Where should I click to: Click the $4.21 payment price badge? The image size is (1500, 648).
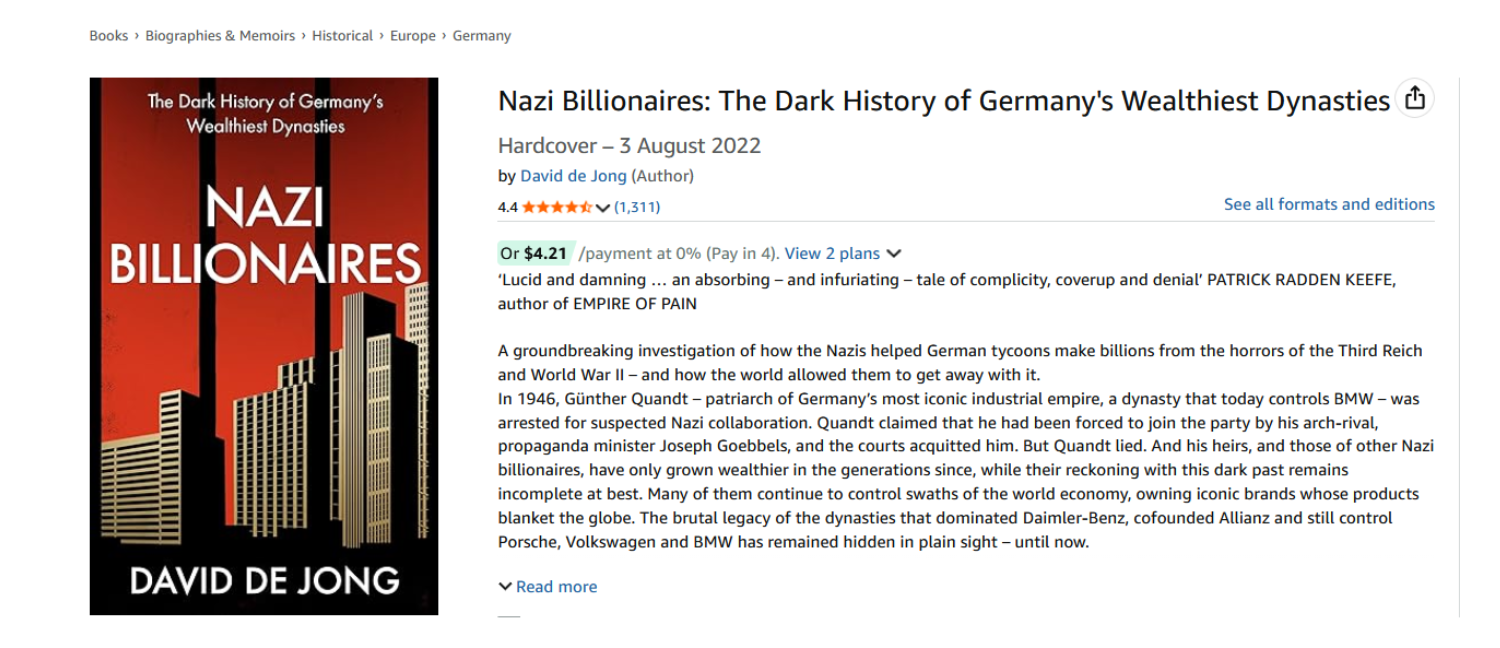point(535,254)
